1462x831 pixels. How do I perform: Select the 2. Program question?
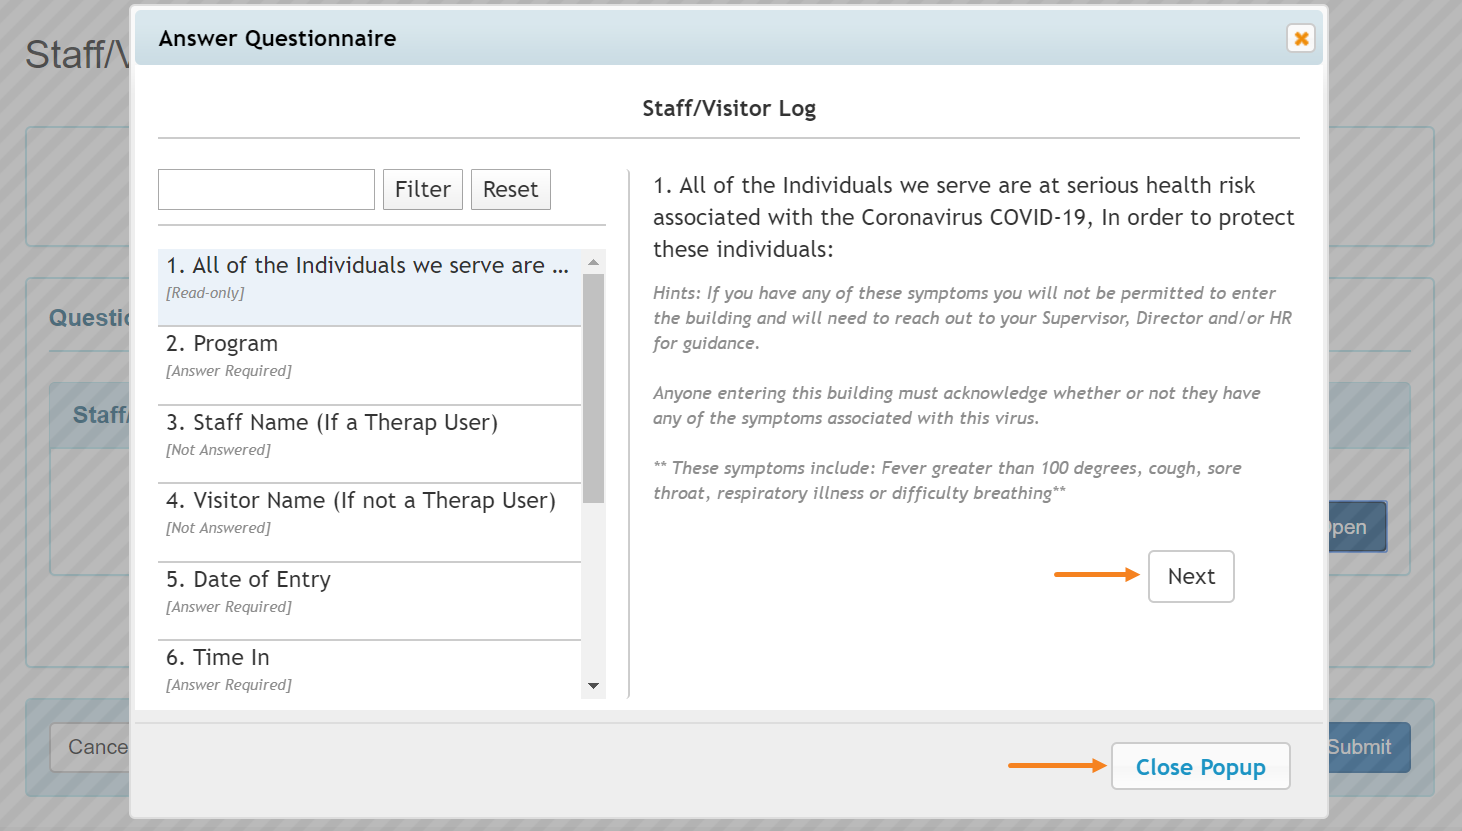pos(368,355)
